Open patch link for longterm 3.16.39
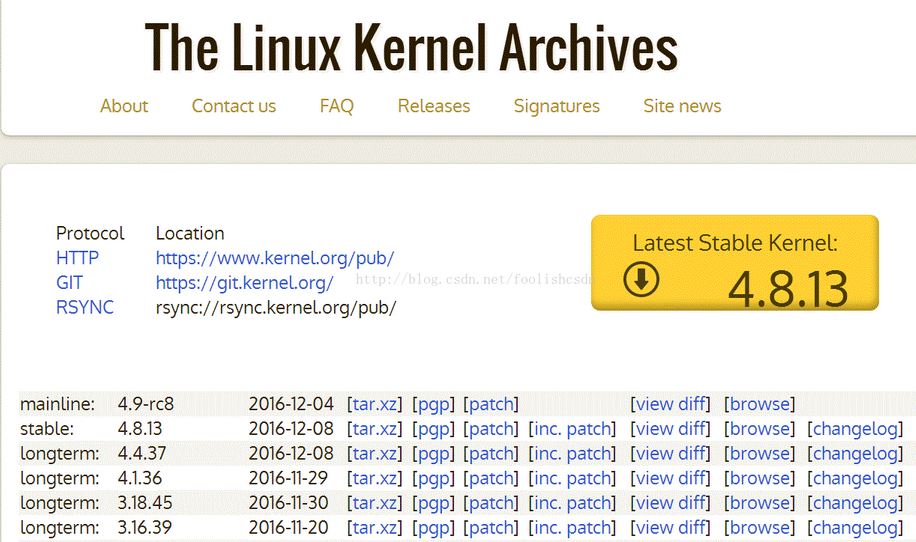 491,527
